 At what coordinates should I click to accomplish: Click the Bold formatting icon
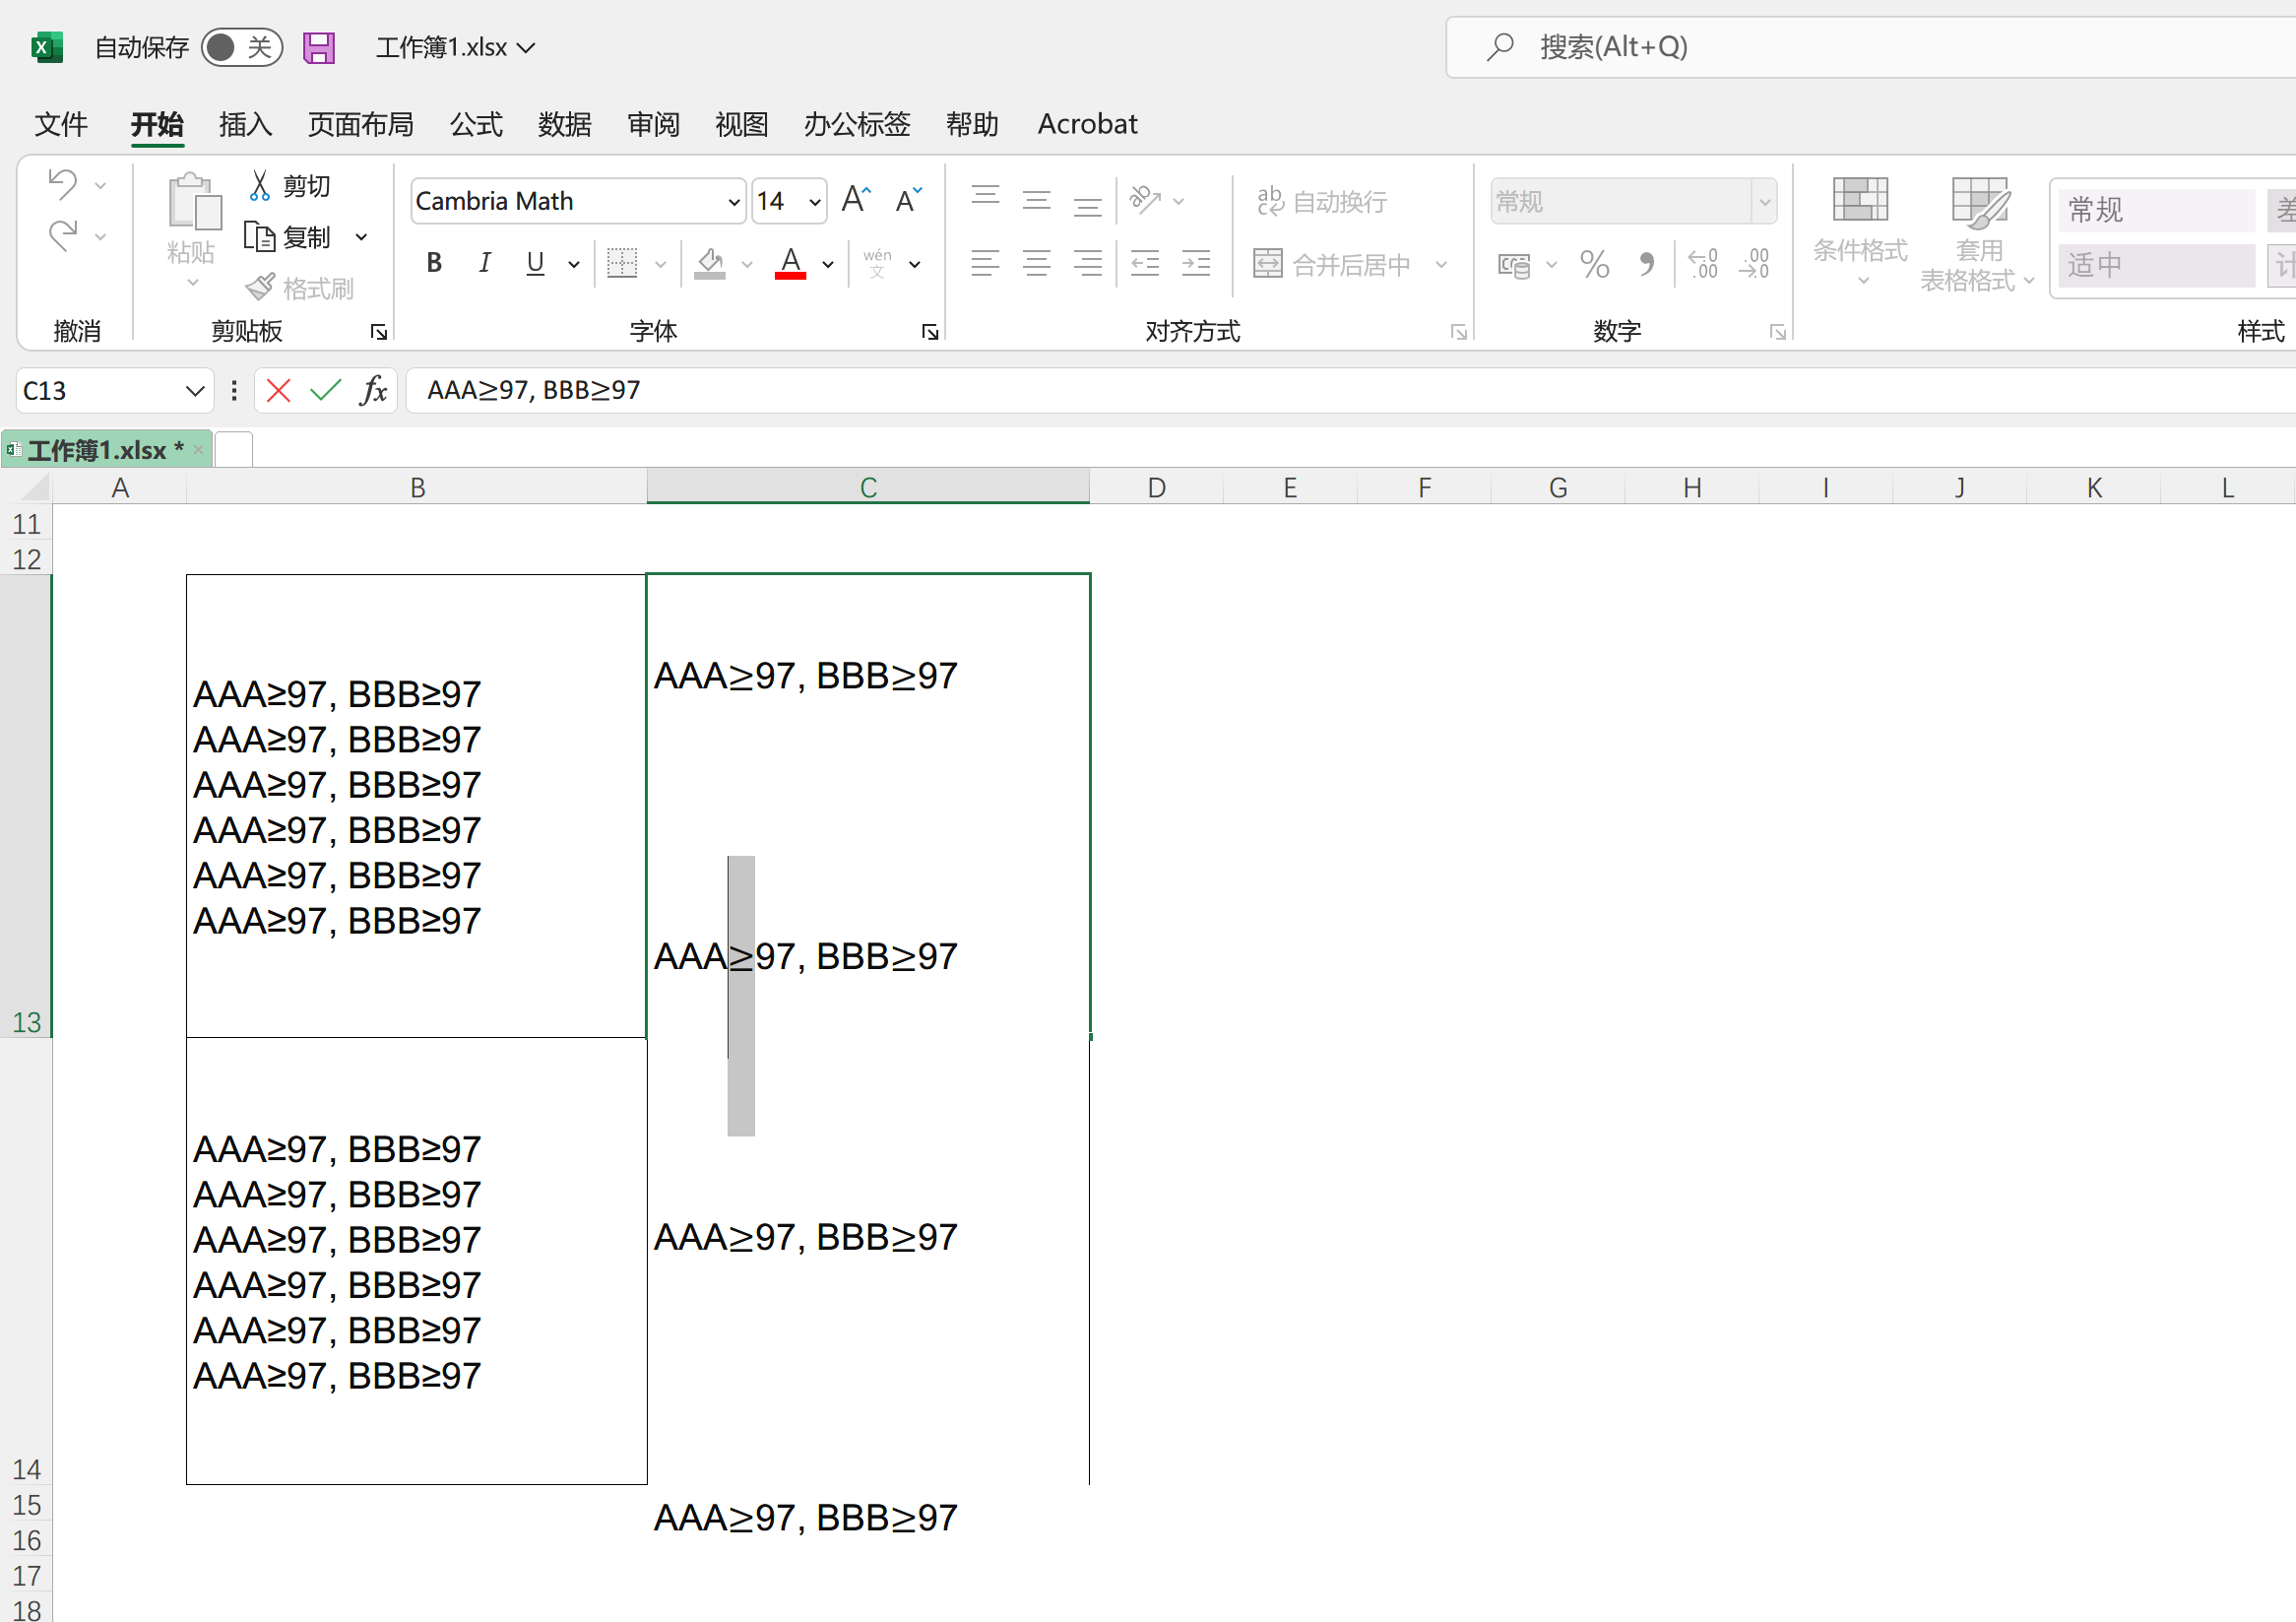click(x=434, y=263)
